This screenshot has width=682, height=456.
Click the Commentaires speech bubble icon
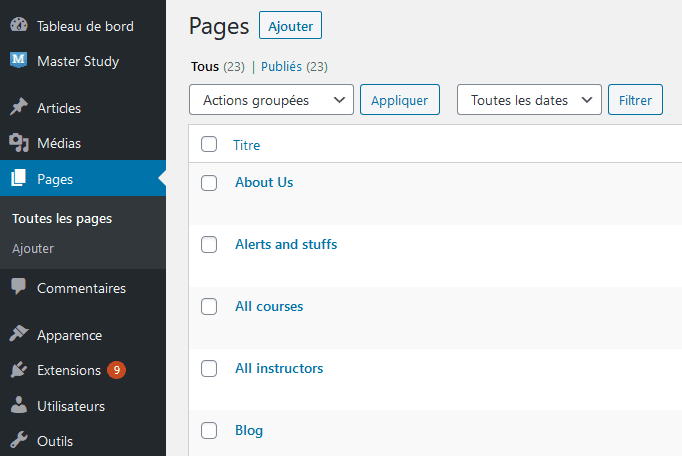pos(18,286)
